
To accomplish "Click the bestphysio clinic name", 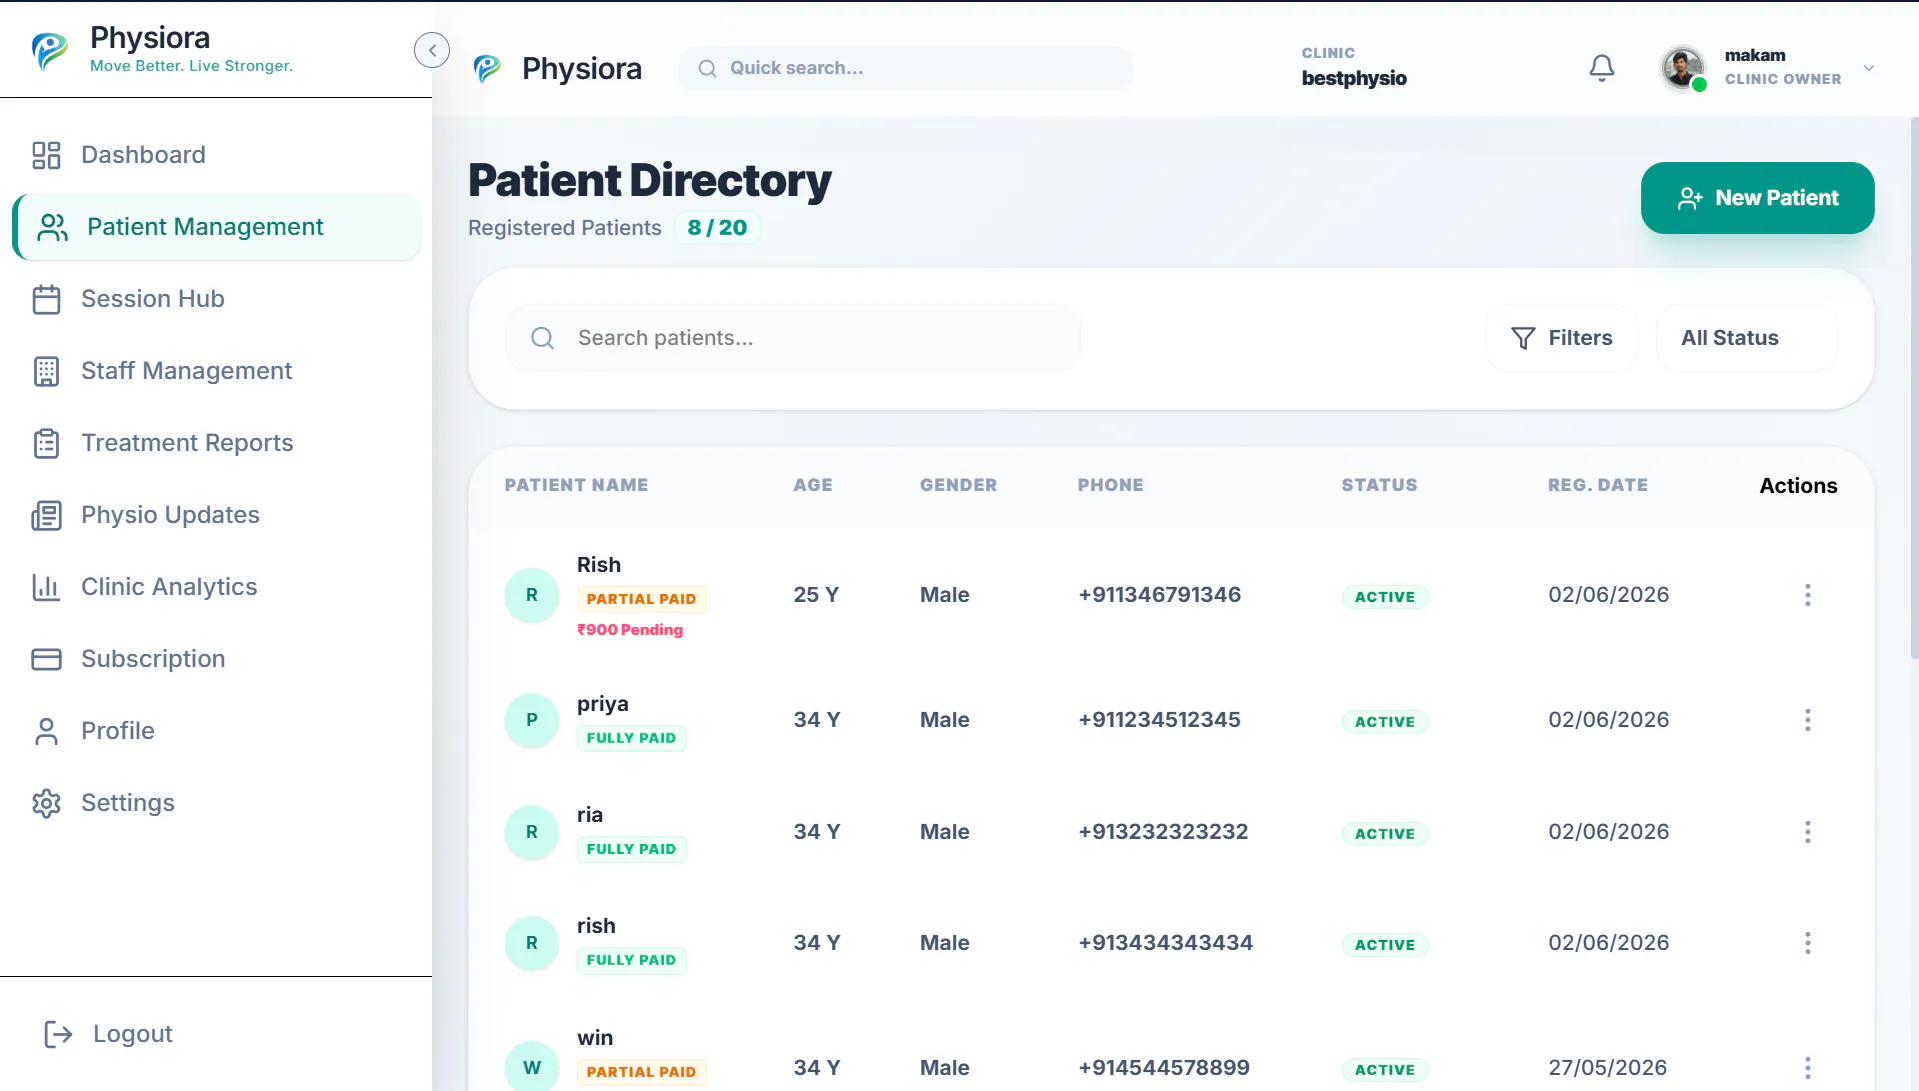I will click(1354, 78).
